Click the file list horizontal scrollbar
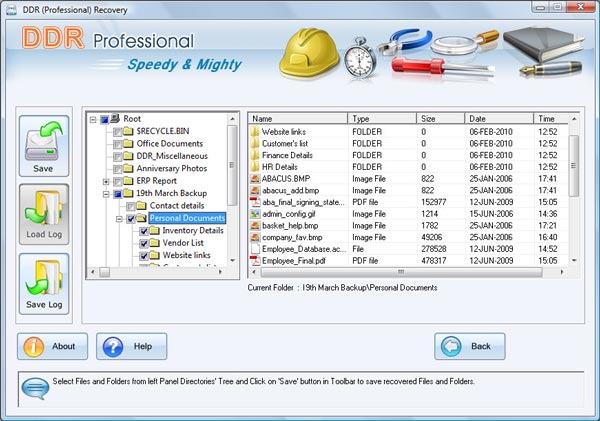Viewport: 600px width, 421px height. pyautogui.click(x=400, y=272)
